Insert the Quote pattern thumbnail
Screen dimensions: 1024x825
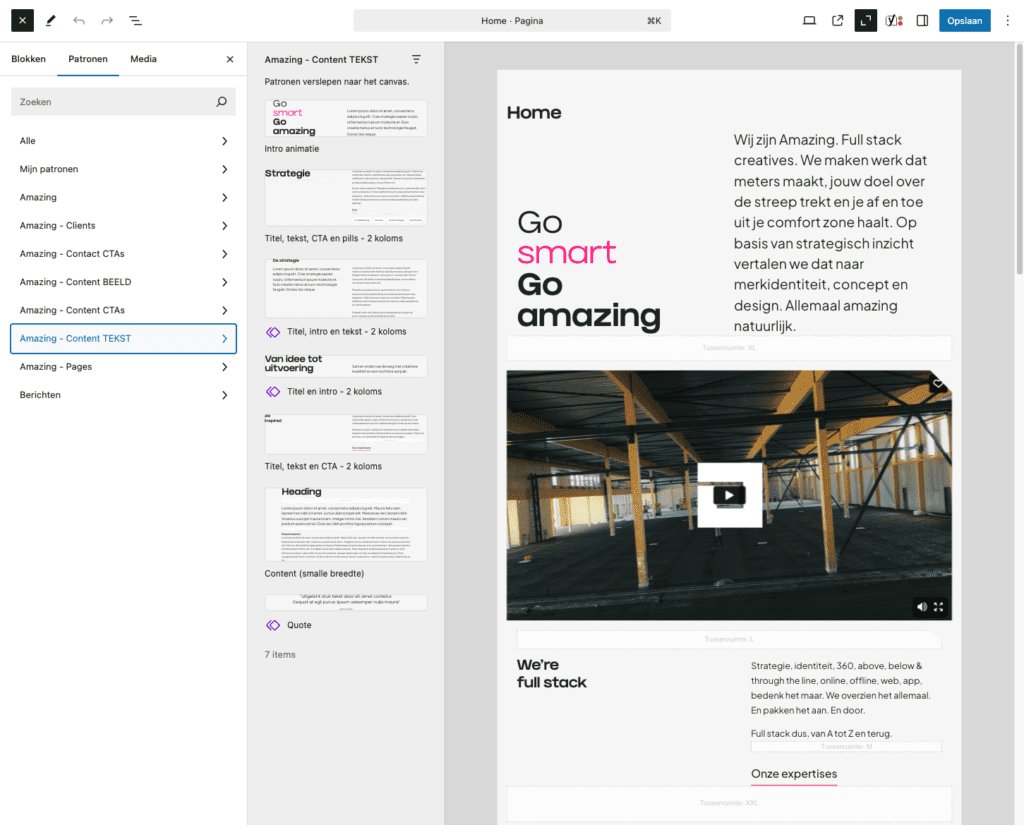345,602
